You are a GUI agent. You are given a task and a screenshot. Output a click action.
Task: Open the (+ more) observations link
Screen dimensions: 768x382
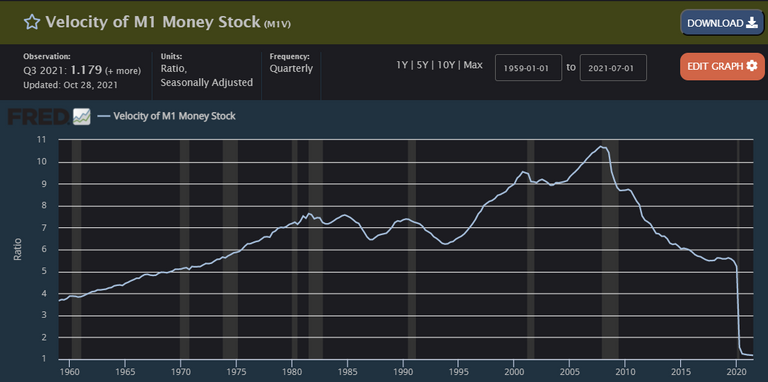(x=122, y=71)
